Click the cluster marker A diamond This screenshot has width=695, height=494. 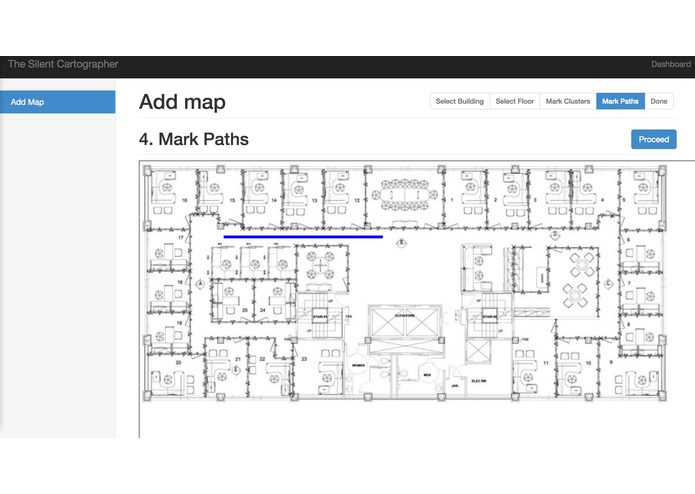pyautogui.click(x=200, y=284)
